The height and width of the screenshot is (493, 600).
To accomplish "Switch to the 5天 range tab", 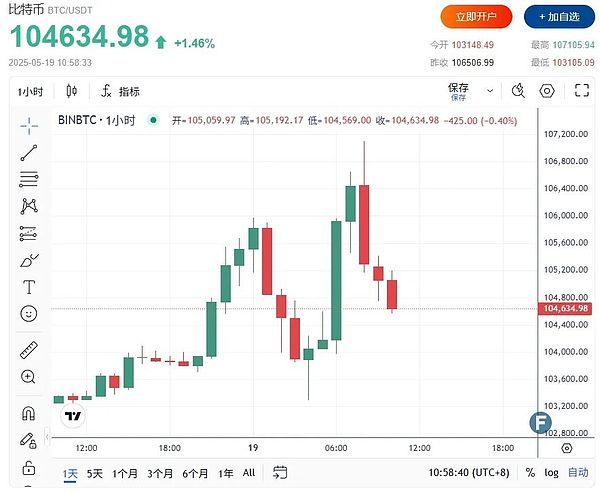I will tap(95, 473).
